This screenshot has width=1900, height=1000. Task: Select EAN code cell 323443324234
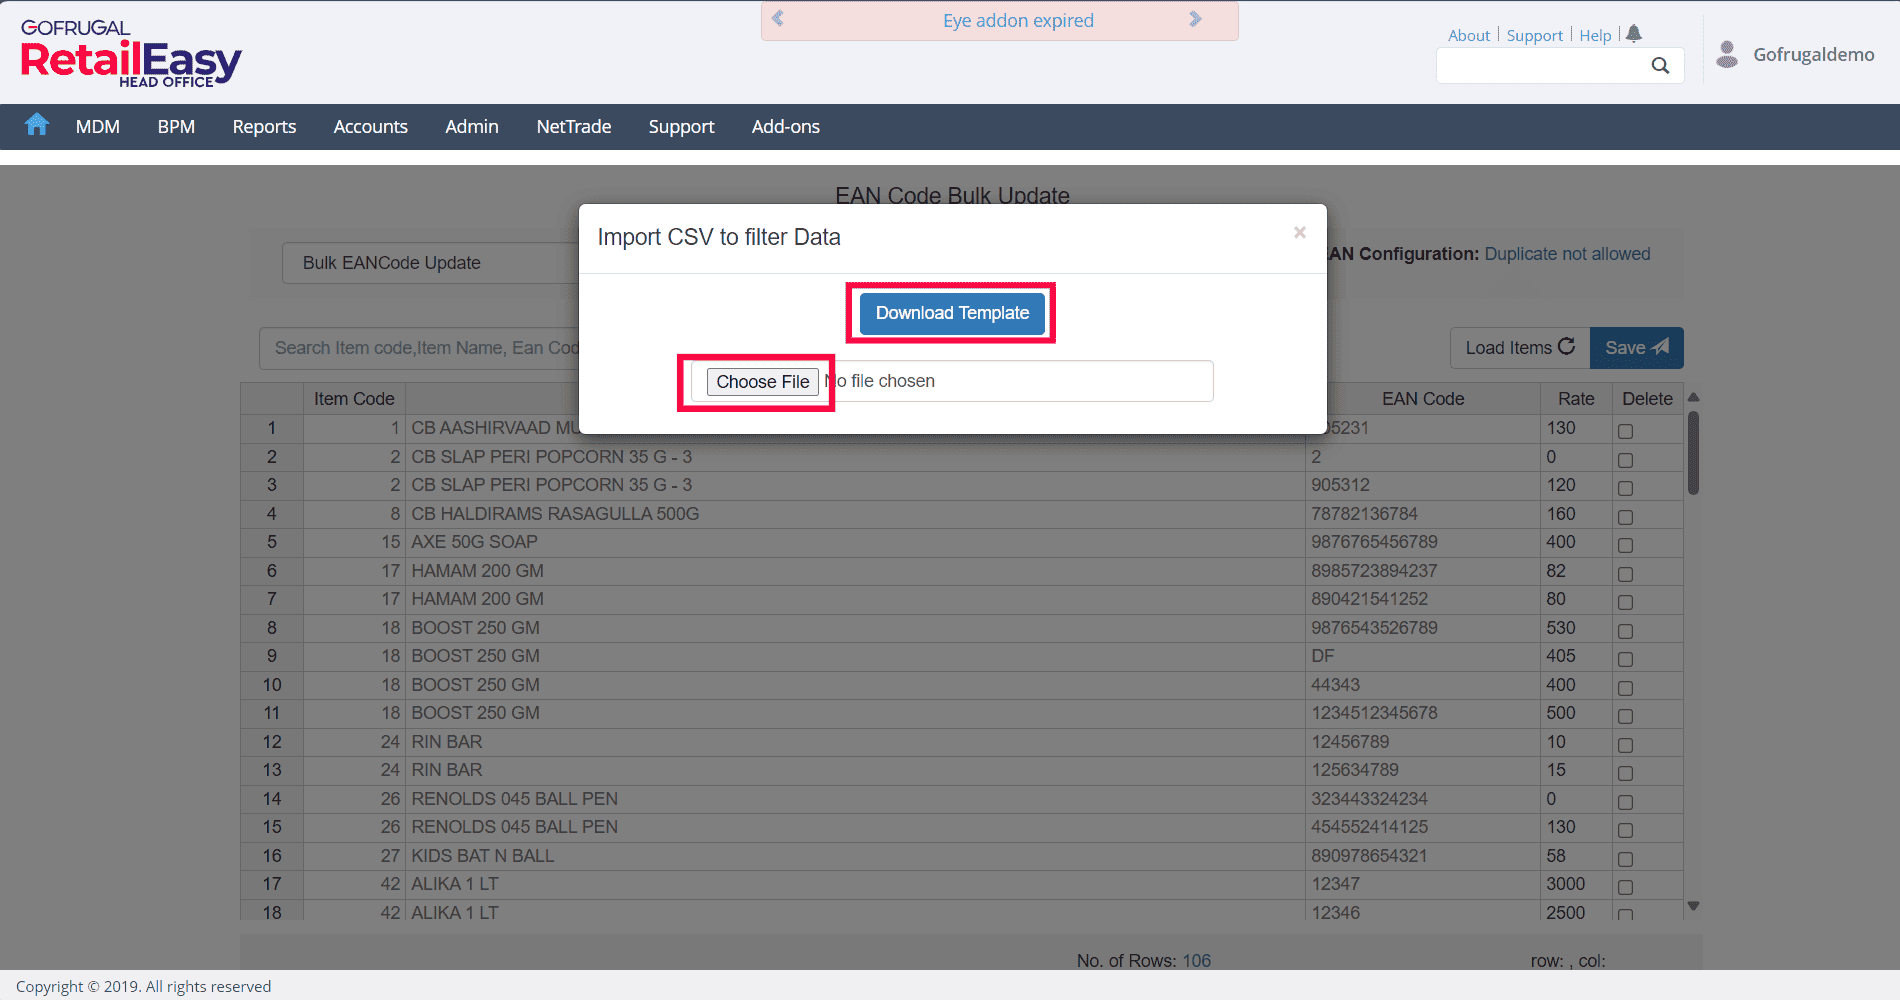(1423, 799)
